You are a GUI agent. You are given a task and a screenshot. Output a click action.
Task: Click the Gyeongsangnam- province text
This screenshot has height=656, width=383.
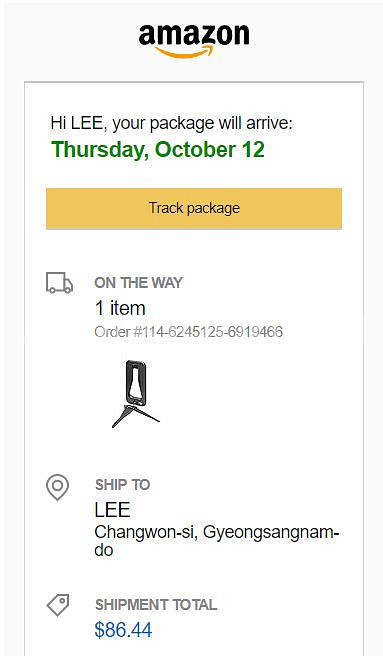(x=271, y=533)
